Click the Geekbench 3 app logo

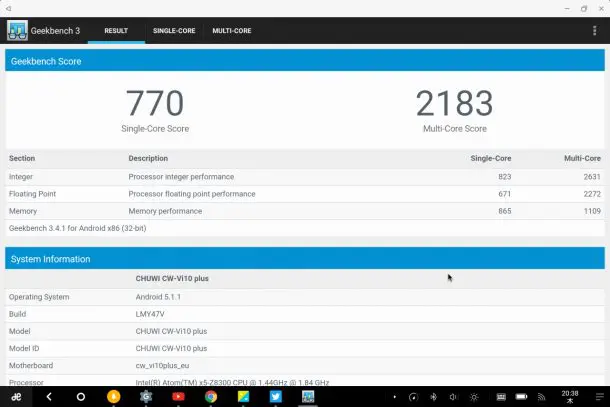tap(17, 30)
